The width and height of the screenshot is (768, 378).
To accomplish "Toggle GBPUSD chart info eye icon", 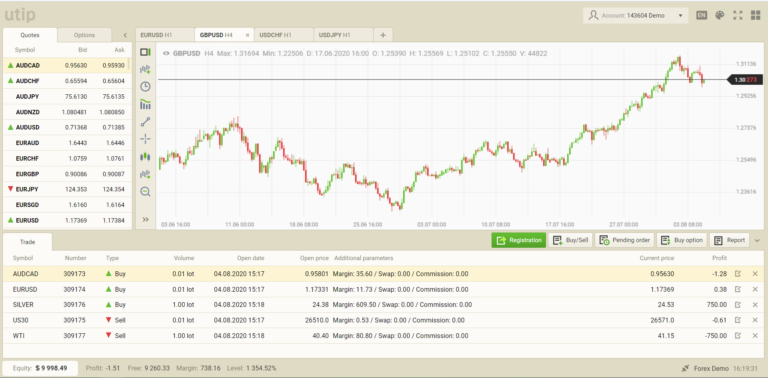I will pyautogui.click(x=166, y=53).
